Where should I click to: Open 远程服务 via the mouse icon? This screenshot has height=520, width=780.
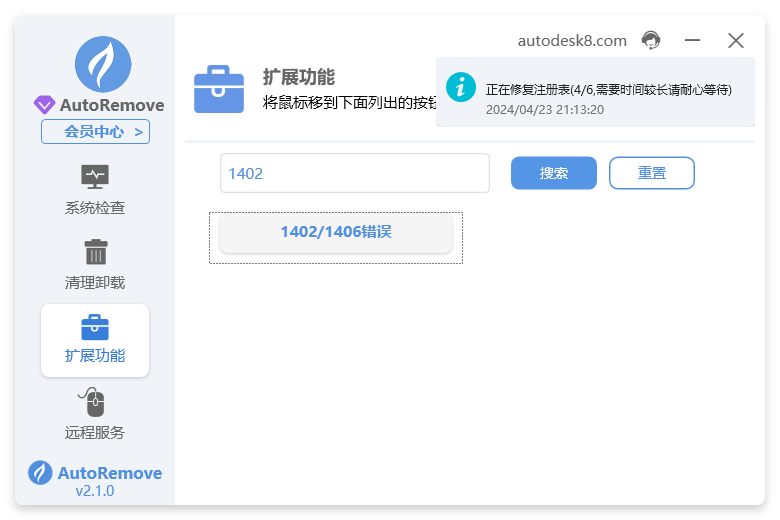[x=95, y=403]
